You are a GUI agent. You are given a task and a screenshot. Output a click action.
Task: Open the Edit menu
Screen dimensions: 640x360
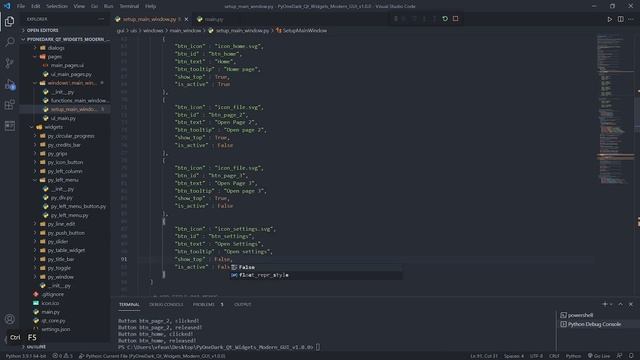[x=36, y=6]
